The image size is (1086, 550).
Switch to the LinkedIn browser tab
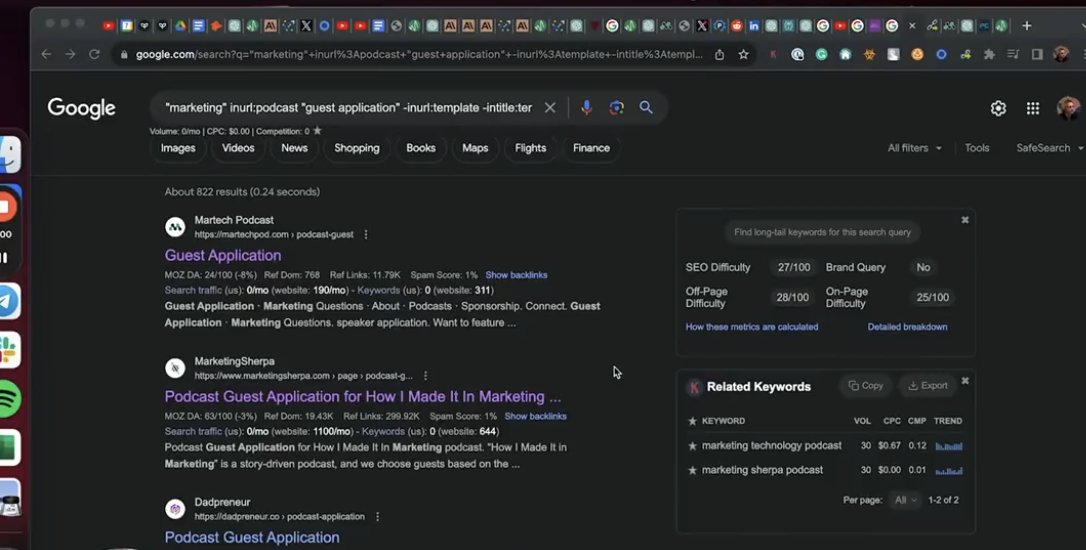coord(754,26)
